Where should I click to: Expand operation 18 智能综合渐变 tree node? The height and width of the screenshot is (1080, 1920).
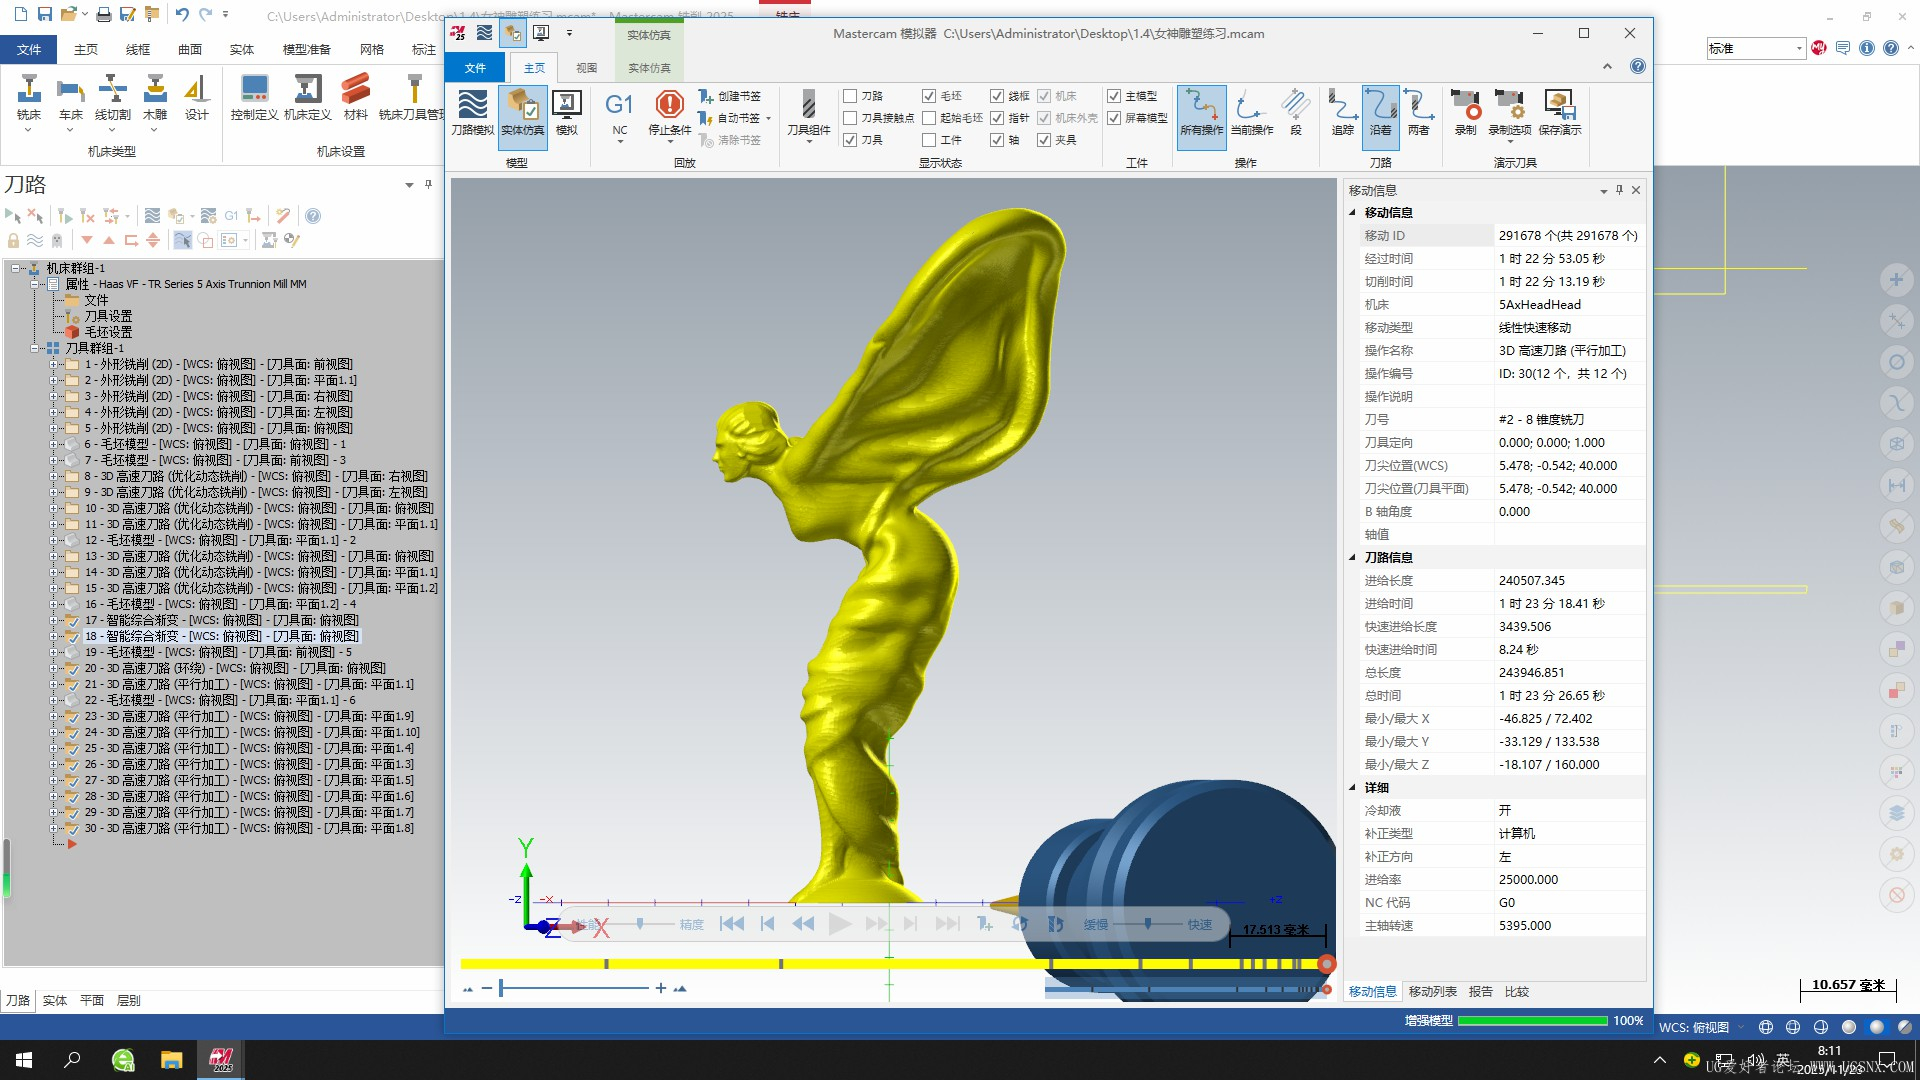point(54,636)
